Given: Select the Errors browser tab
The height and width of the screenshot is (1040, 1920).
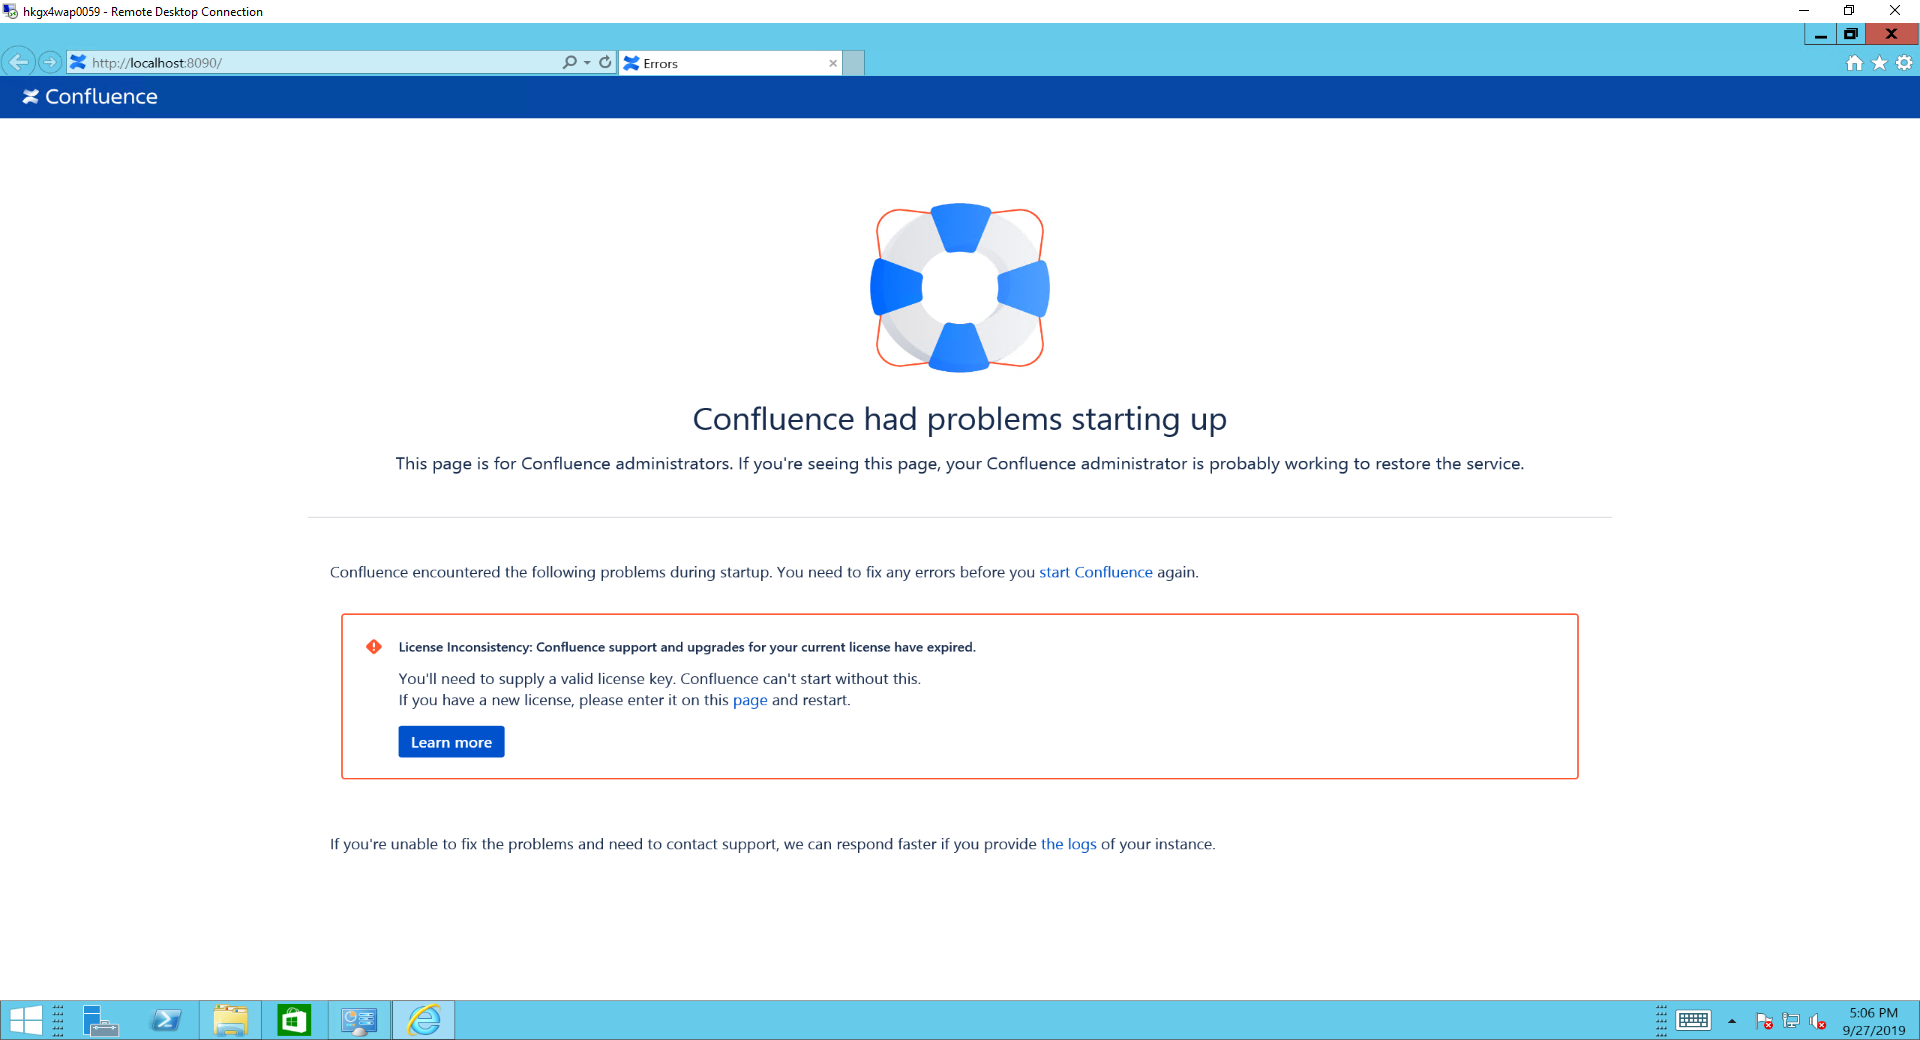Looking at the screenshot, I should [x=730, y=63].
